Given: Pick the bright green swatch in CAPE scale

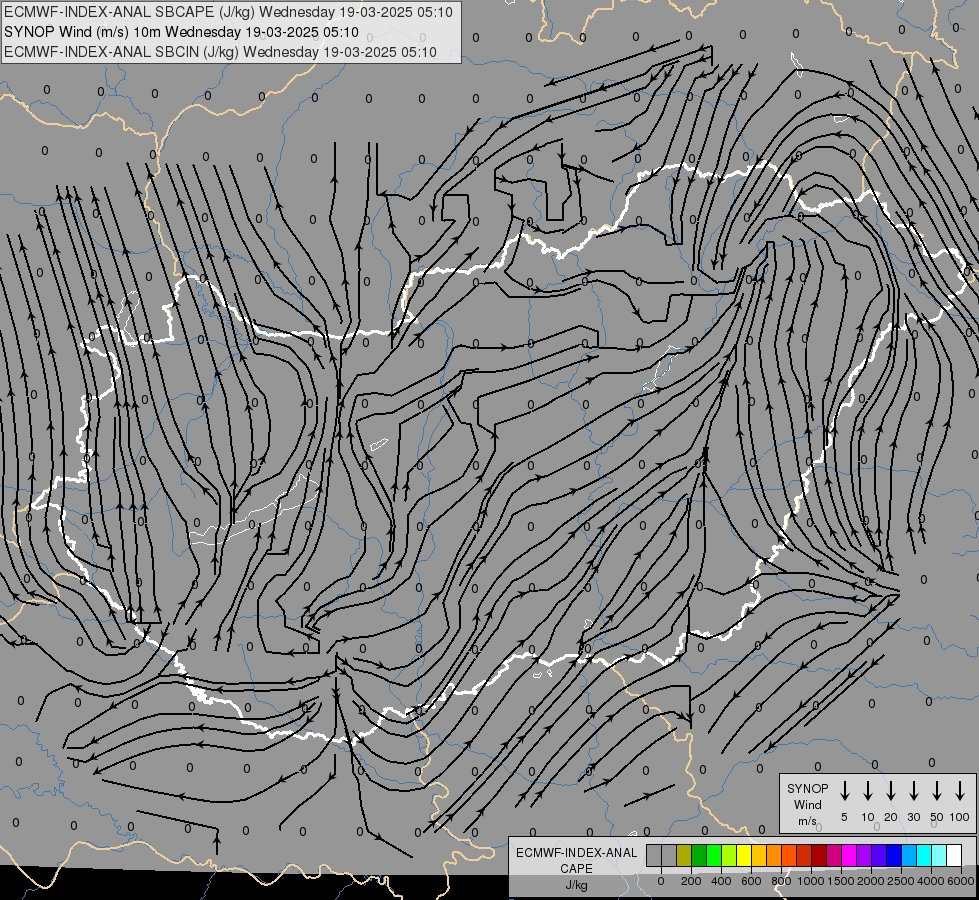Looking at the screenshot, I should pos(714,855).
